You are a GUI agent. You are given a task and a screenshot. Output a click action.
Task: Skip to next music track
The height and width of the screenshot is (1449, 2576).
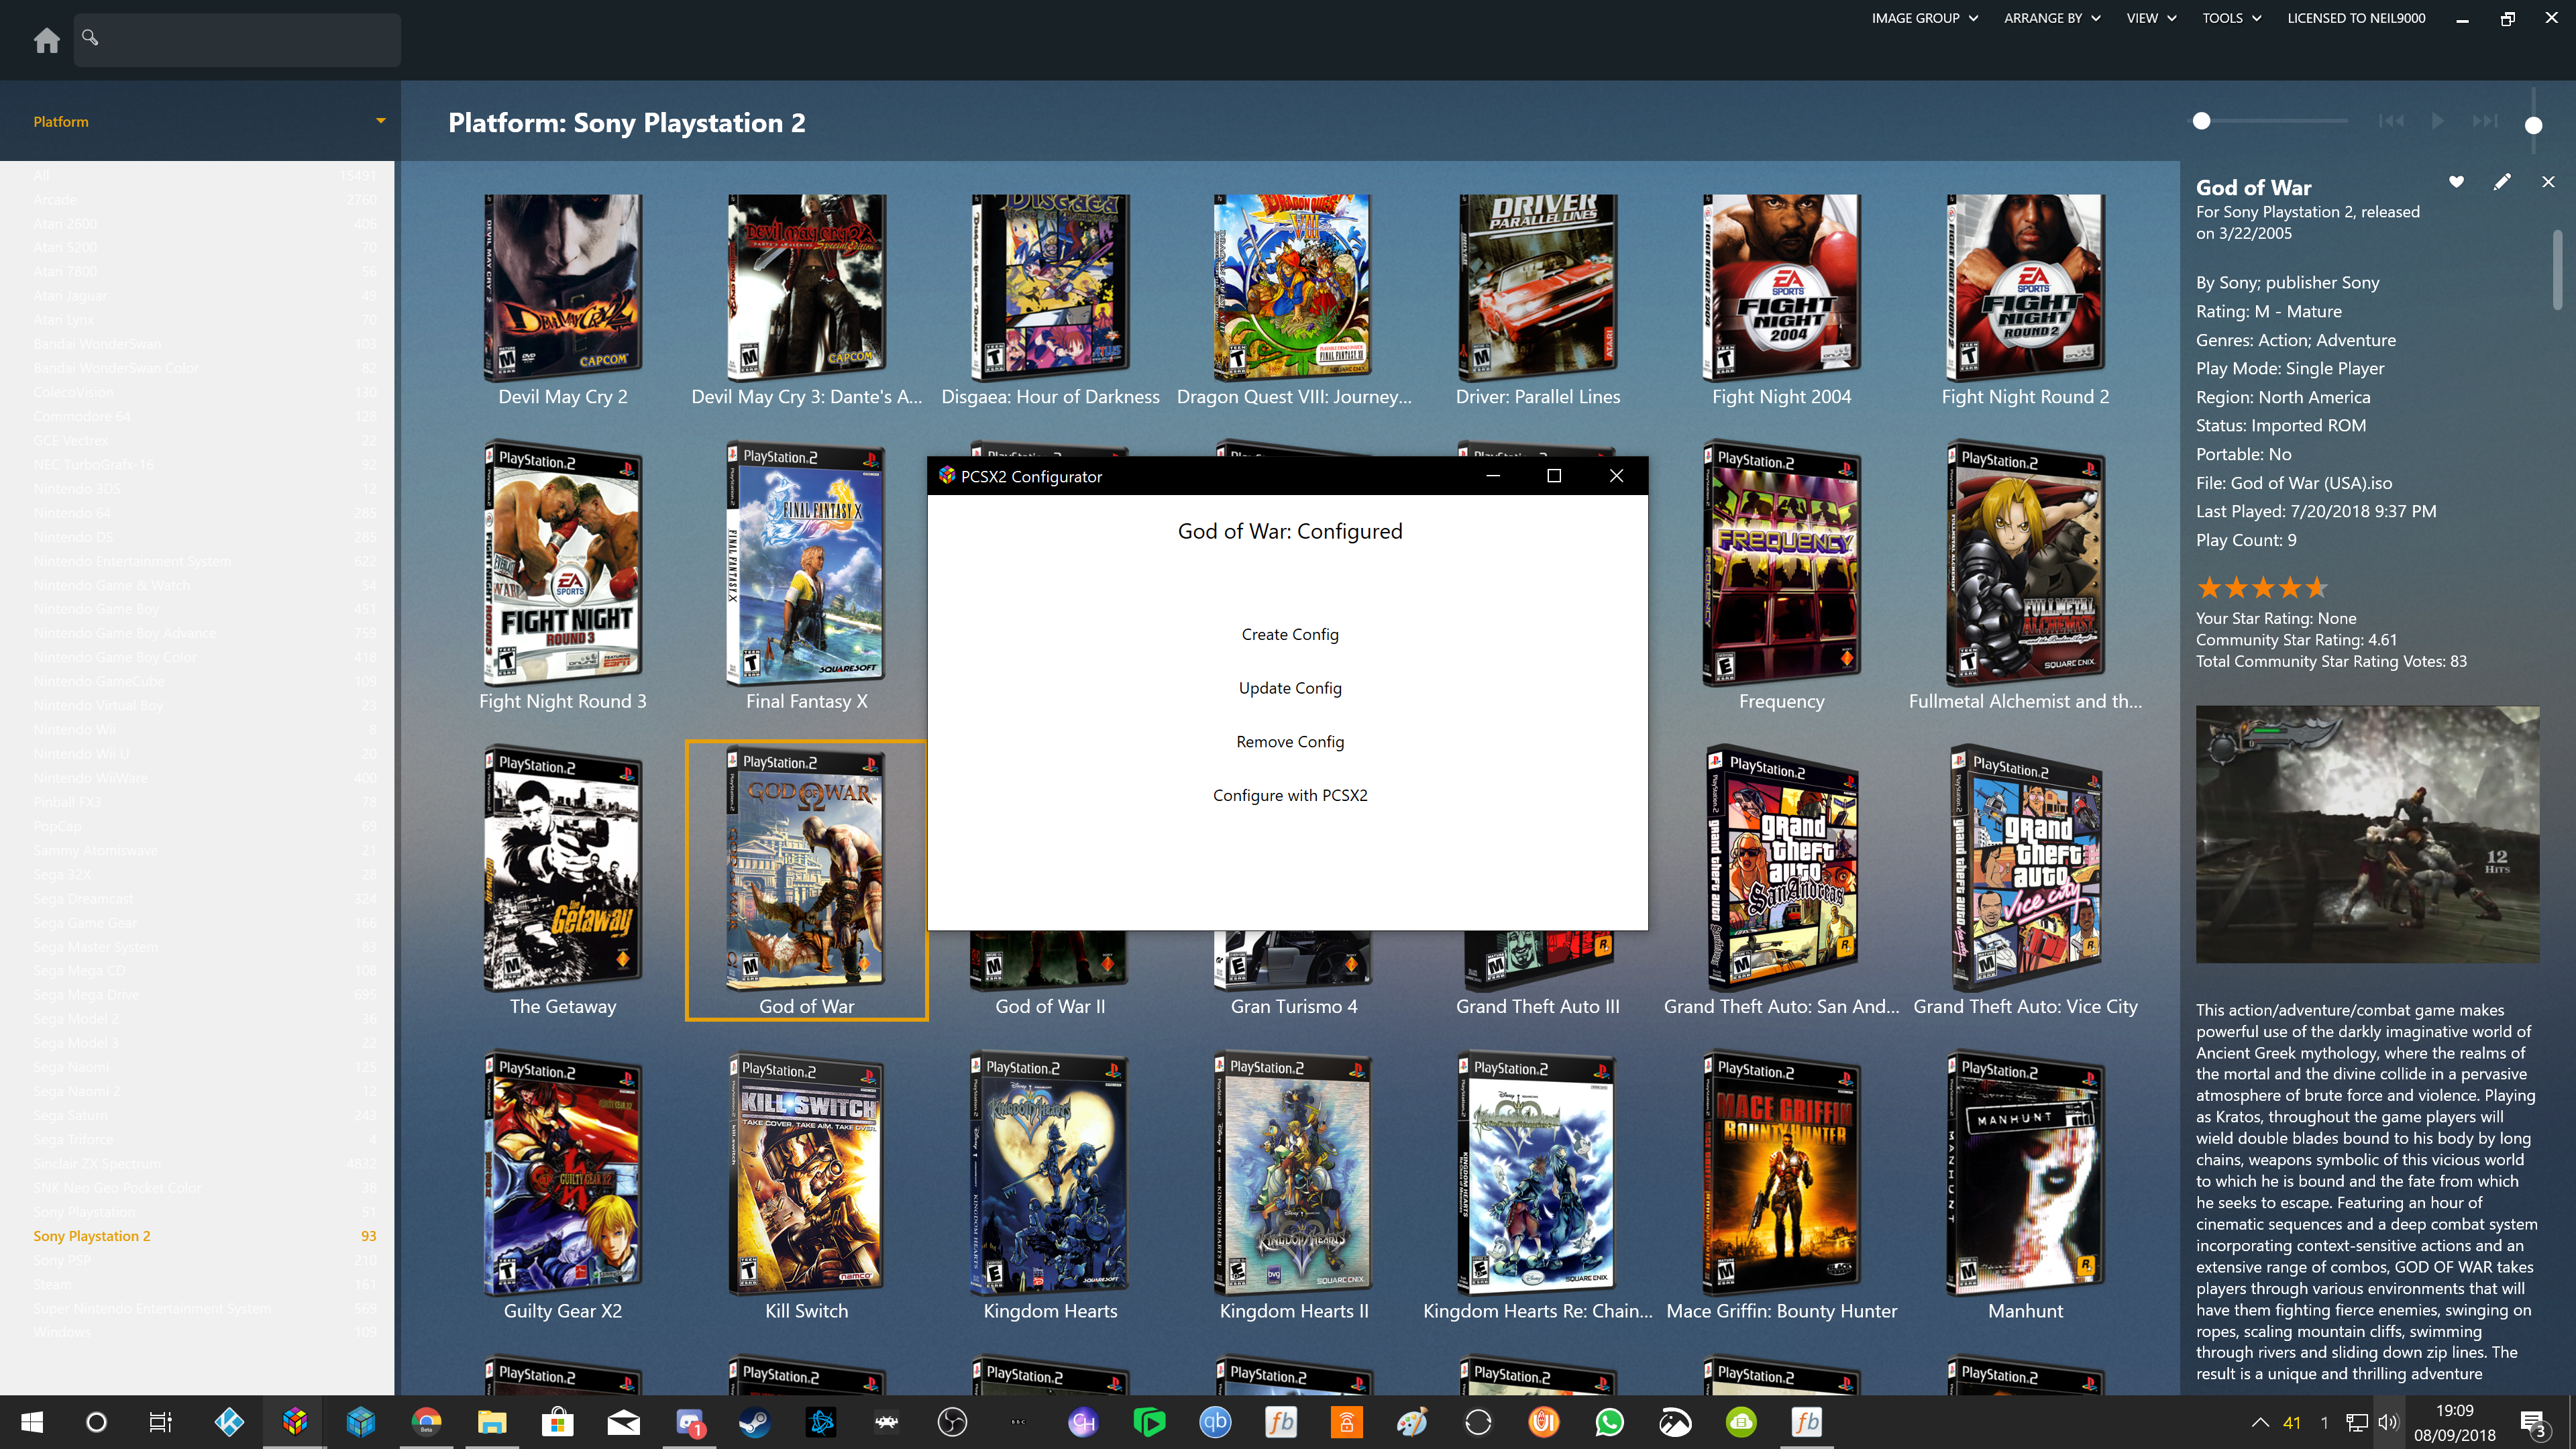point(2485,121)
